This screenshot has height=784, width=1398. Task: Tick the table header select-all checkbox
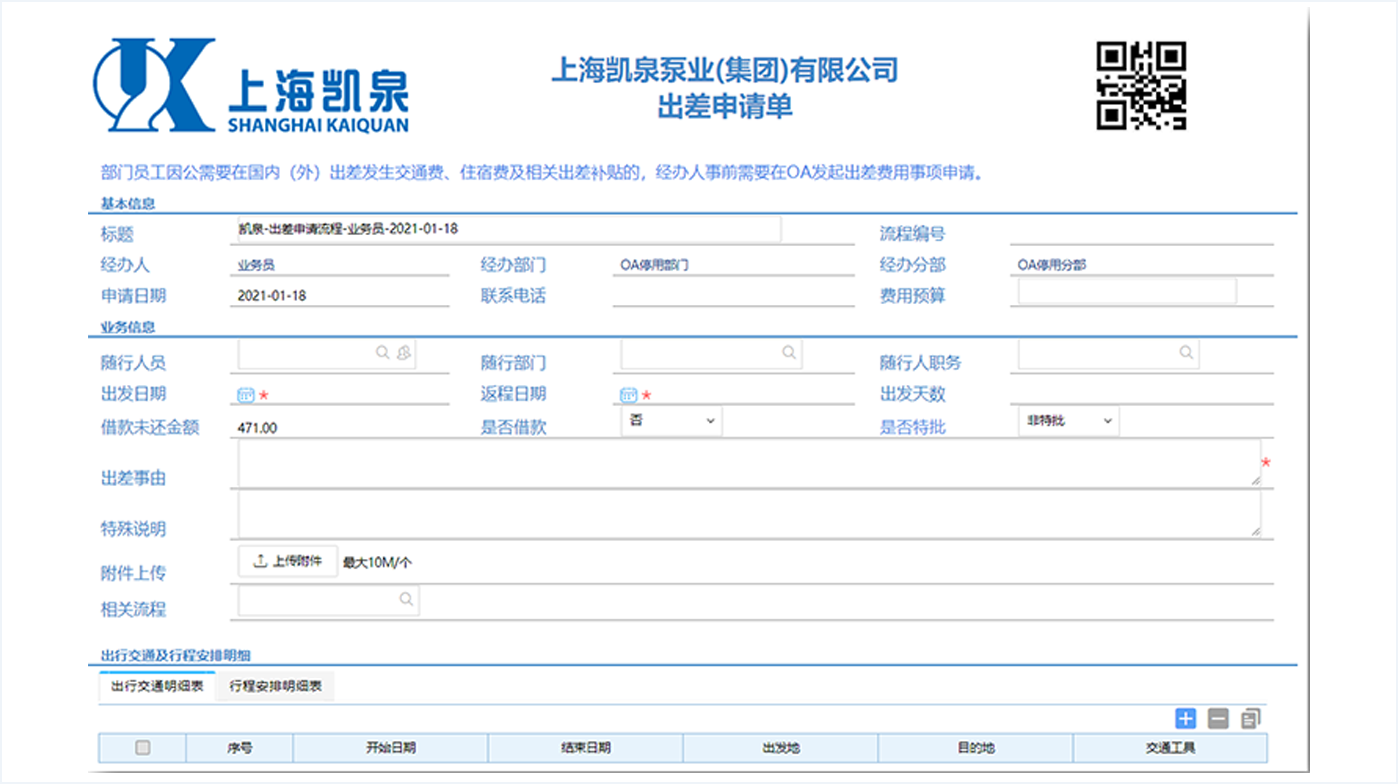pos(142,747)
